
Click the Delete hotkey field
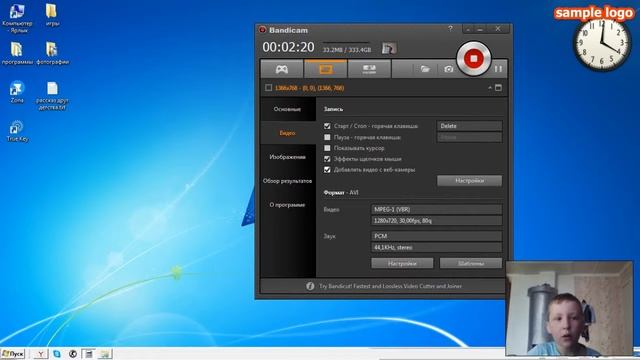point(469,126)
